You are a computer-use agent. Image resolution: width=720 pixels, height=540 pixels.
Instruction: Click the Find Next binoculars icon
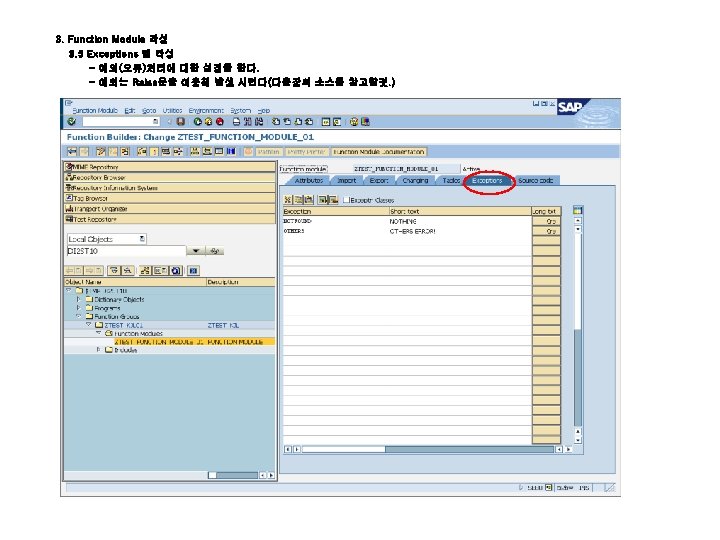(259, 122)
